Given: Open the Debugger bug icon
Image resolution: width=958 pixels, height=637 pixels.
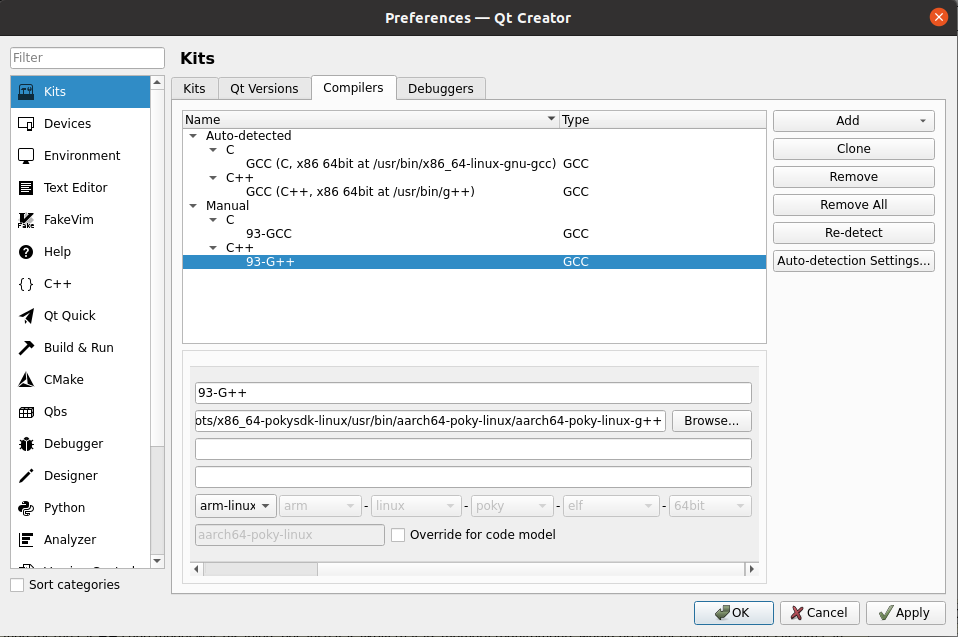Looking at the screenshot, I should pyautogui.click(x=27, y=444).
